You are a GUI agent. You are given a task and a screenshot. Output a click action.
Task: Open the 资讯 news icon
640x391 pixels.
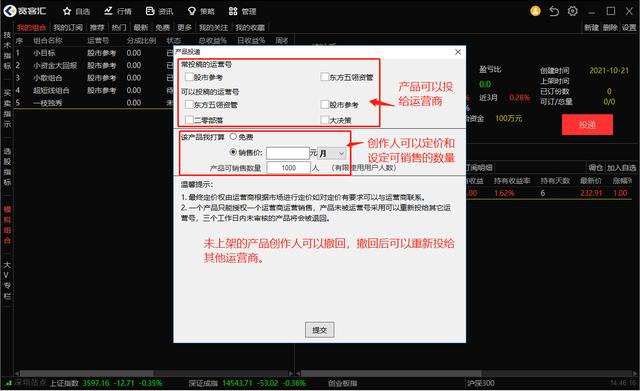(x=150, y=11)
